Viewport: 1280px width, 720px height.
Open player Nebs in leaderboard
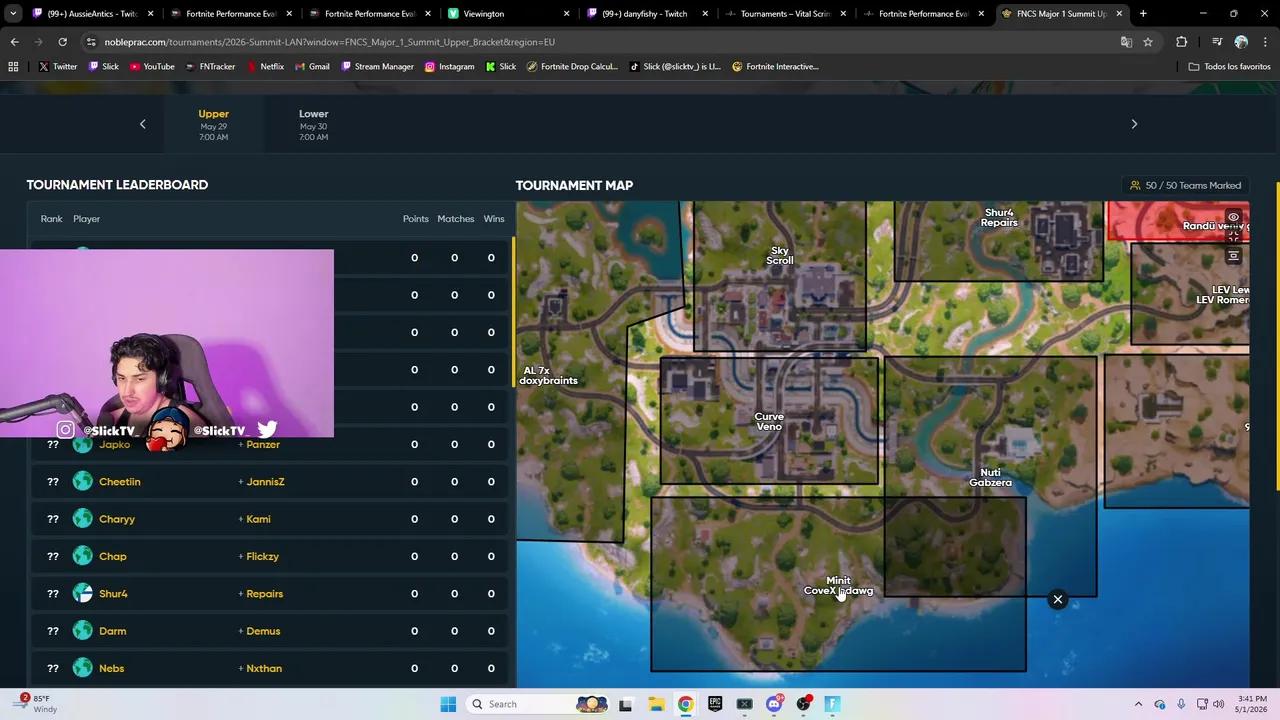click(x=111, y=668)
